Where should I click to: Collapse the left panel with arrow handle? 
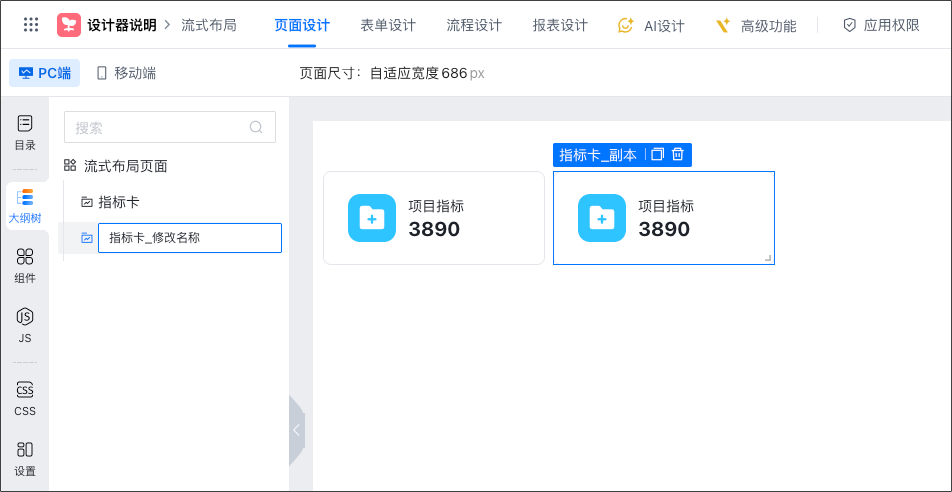pyautogui.click(x=296, y=430)
